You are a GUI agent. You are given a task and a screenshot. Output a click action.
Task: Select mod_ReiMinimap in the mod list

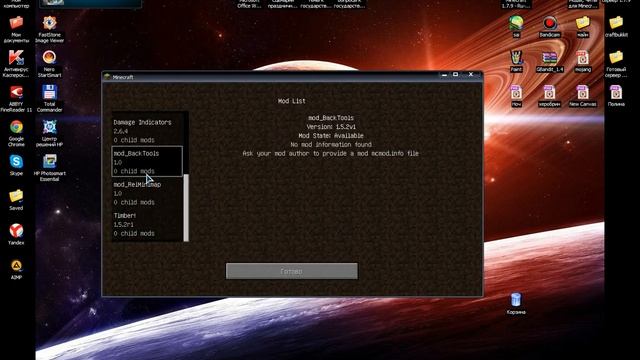(x=147, y=193)
